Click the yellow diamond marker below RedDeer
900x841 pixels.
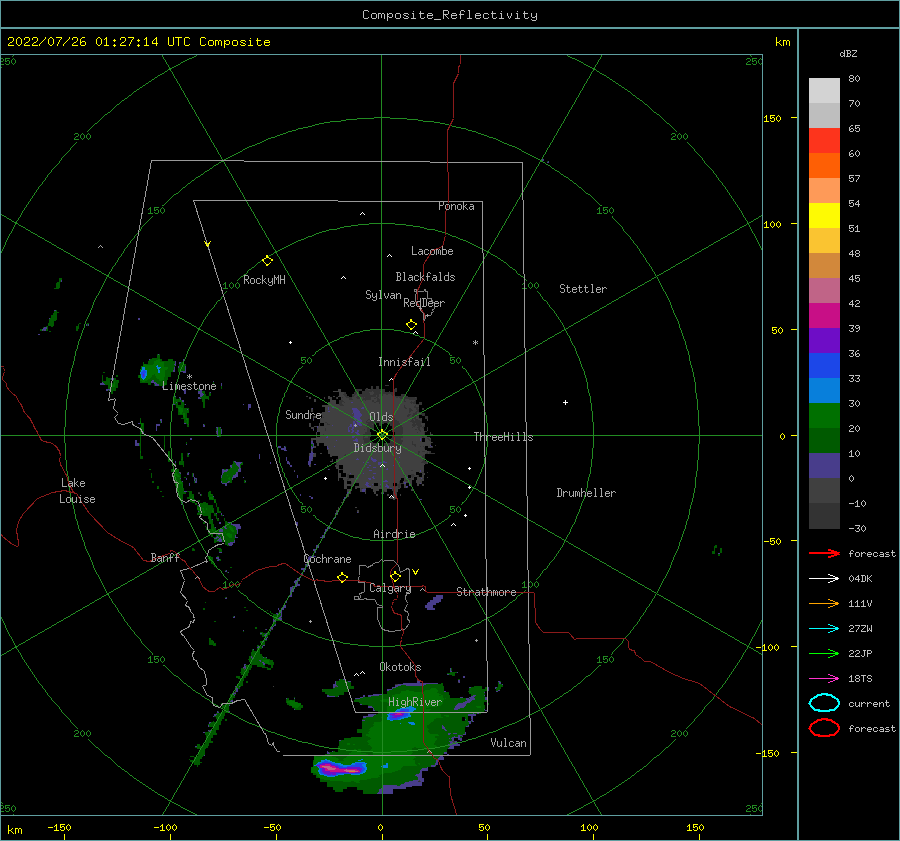pyautogui.click(x=411, y=325)
